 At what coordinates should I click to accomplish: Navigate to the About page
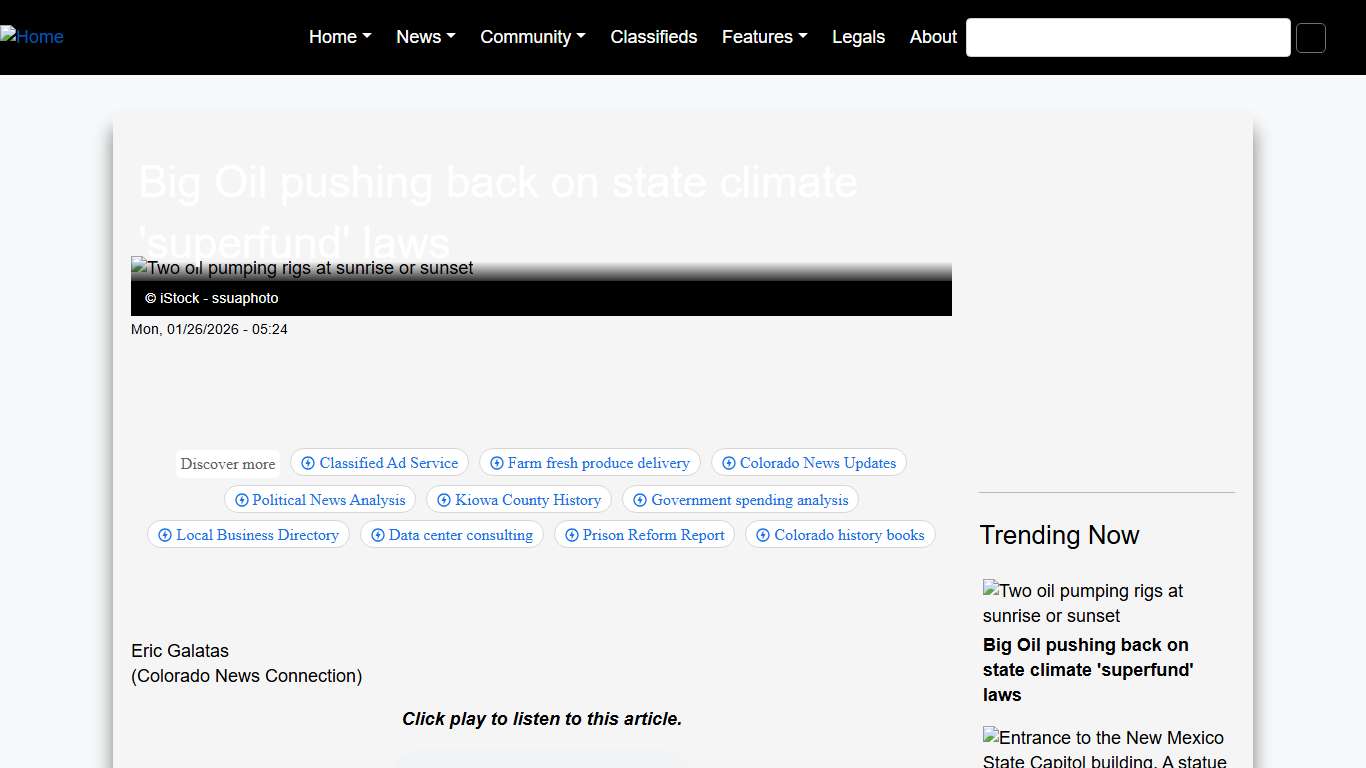coord(933,37)
